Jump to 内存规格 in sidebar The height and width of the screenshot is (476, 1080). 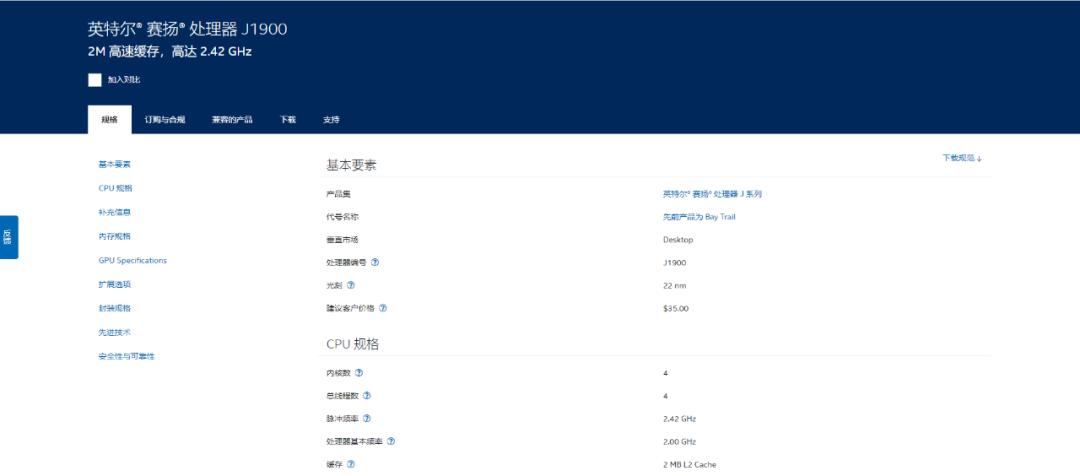coord(114,236)
